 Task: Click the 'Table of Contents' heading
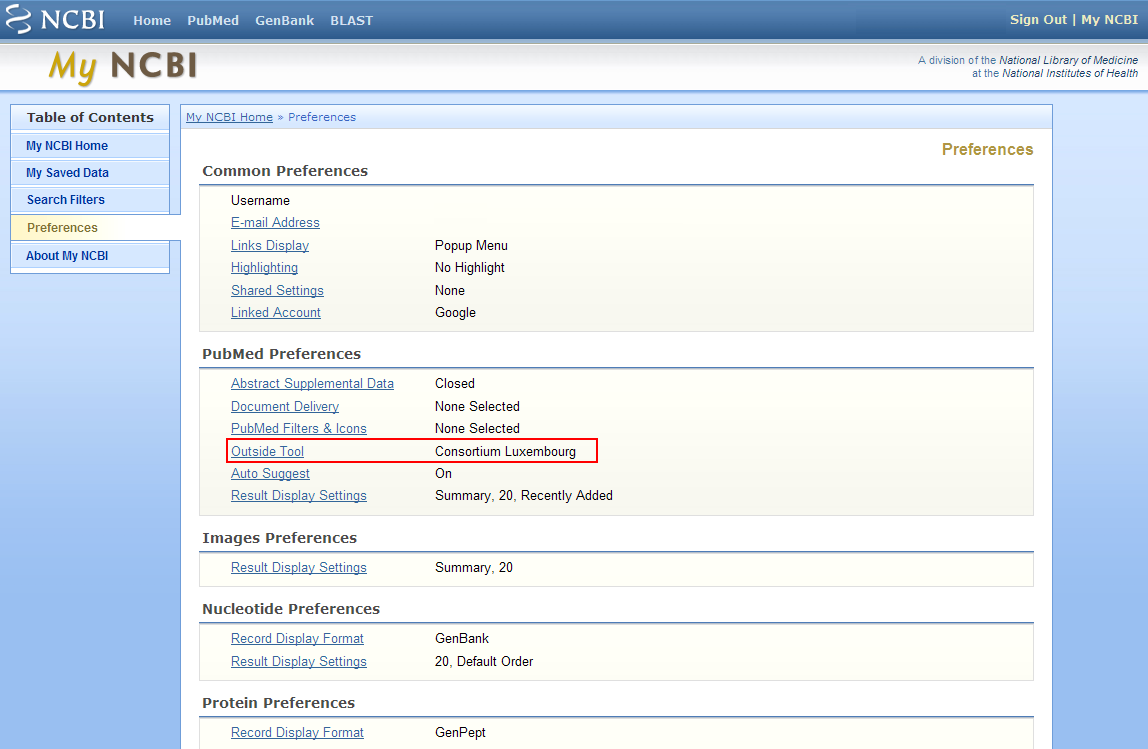pyautogui.click(x=90, y=117)
